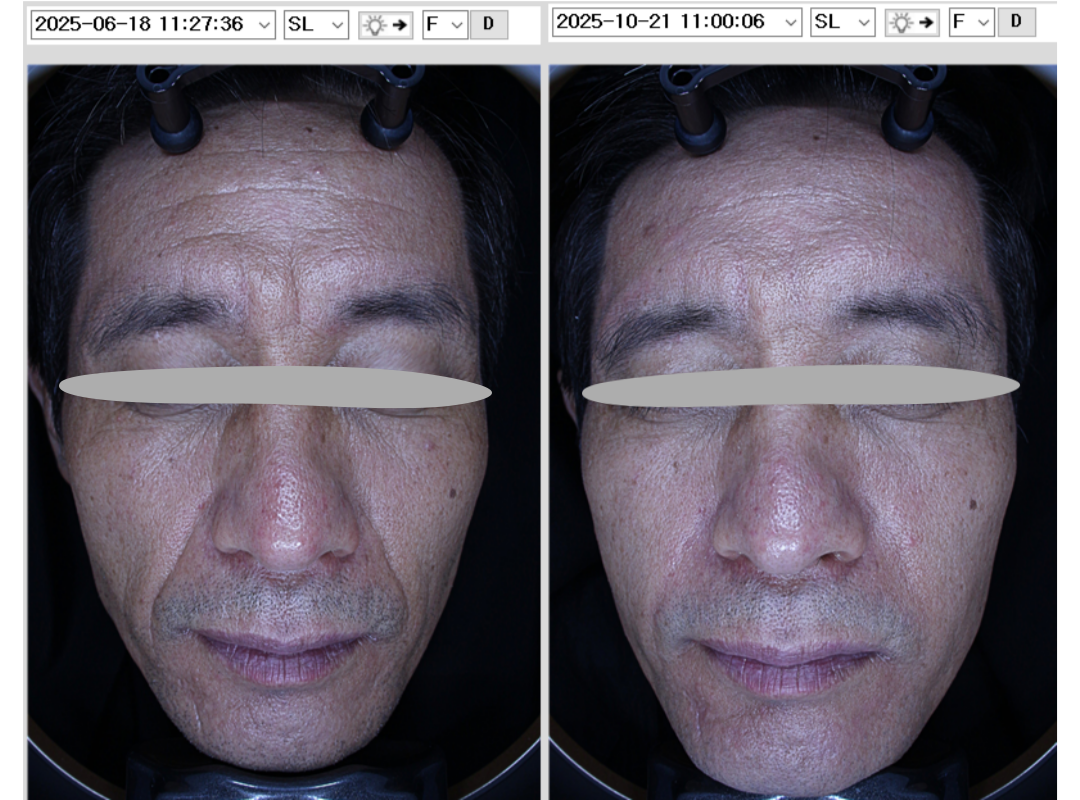Expand the right panel SL mode dropdown
The width and height of the screenshot is (1080, 800).
(x=842, y=22)
